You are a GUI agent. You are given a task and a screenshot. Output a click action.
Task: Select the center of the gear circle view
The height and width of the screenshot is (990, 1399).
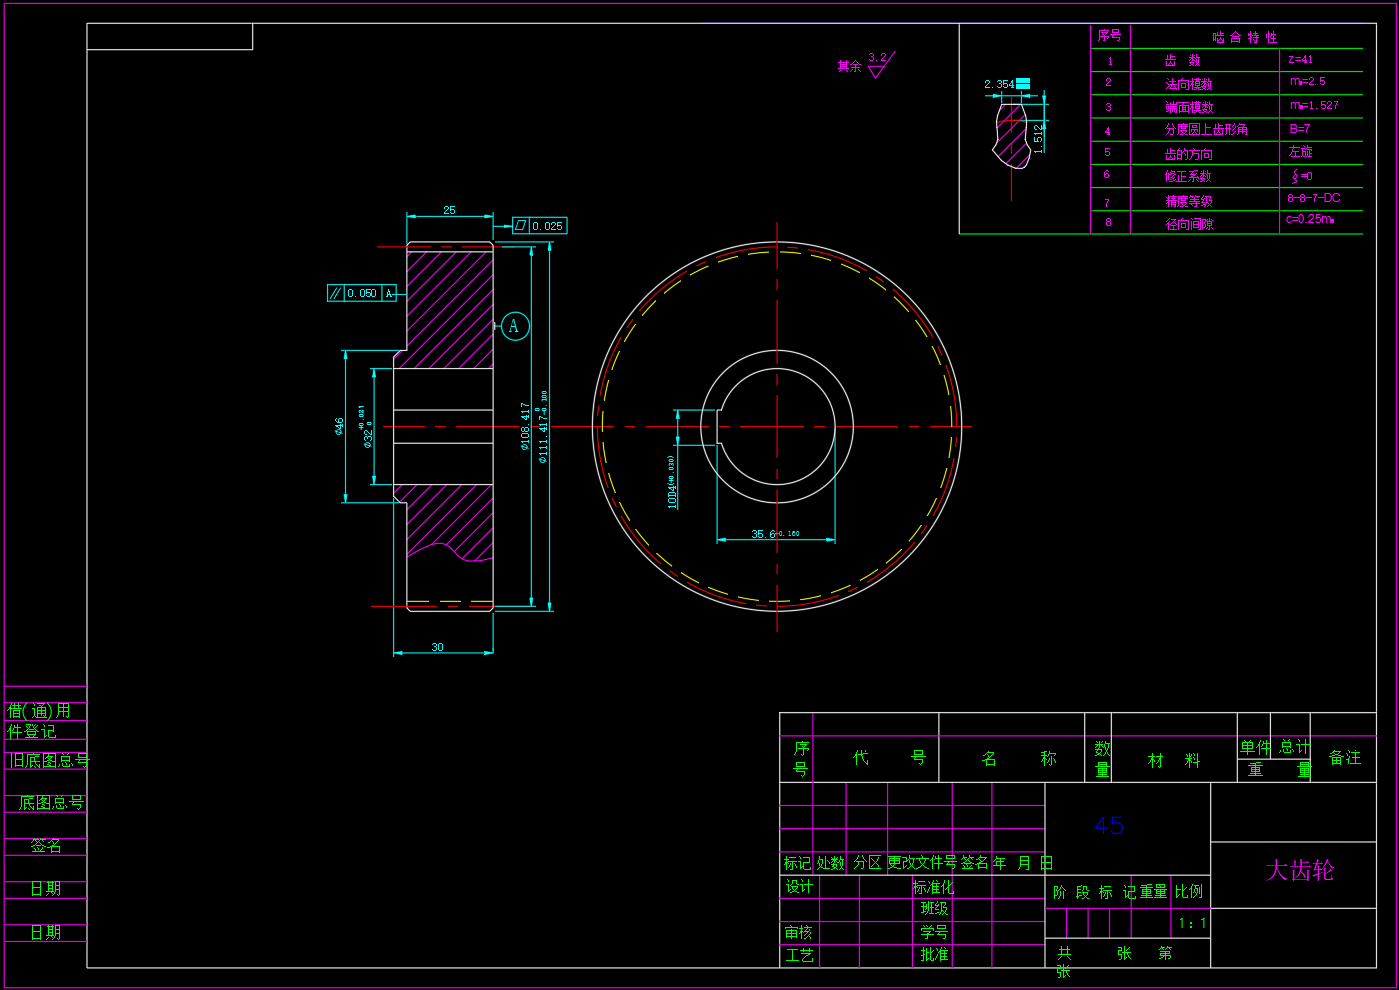click(777, 427)
